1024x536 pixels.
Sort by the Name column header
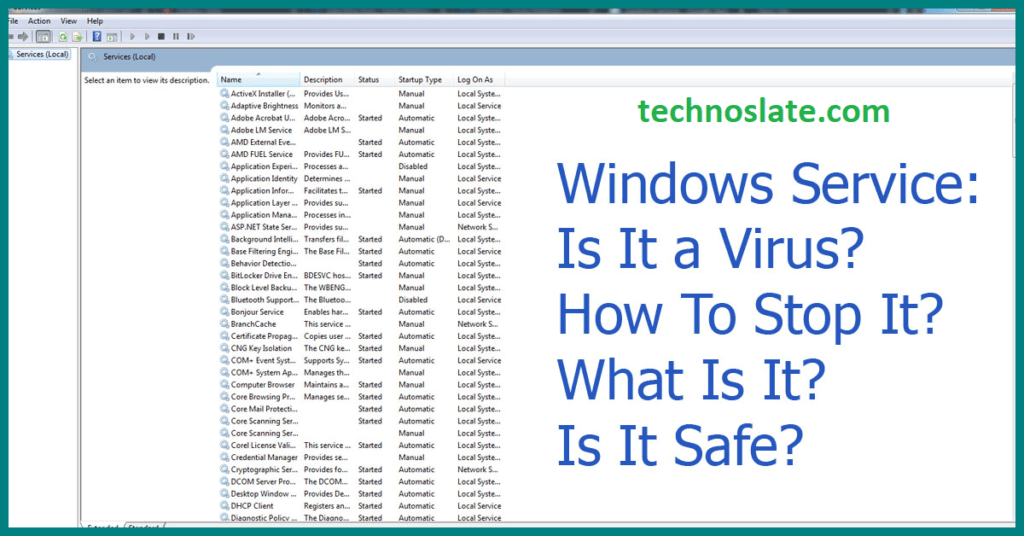tap(259, 80)
